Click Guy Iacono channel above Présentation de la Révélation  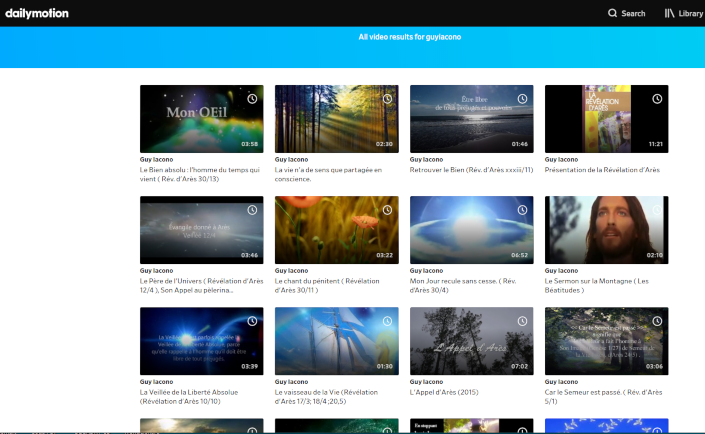pyautogui.click(x=561, y=159)
